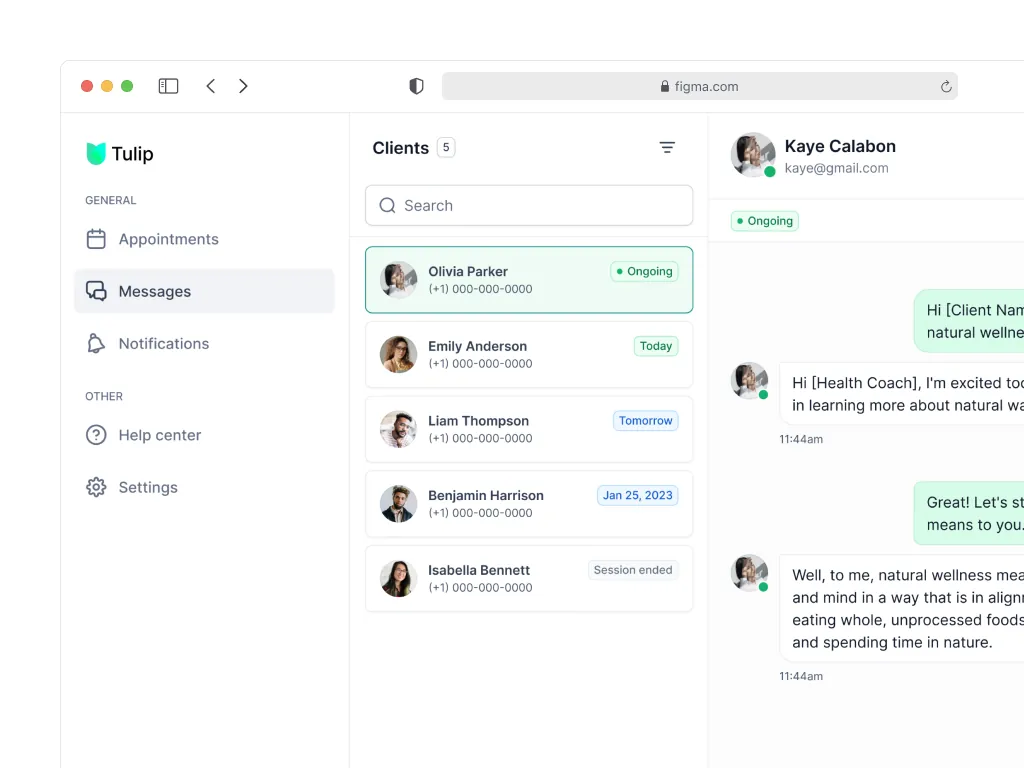Viewport: 1024px width, 768px height.
Task: Click the privacy shield icon
Action: tap(417, 86)
